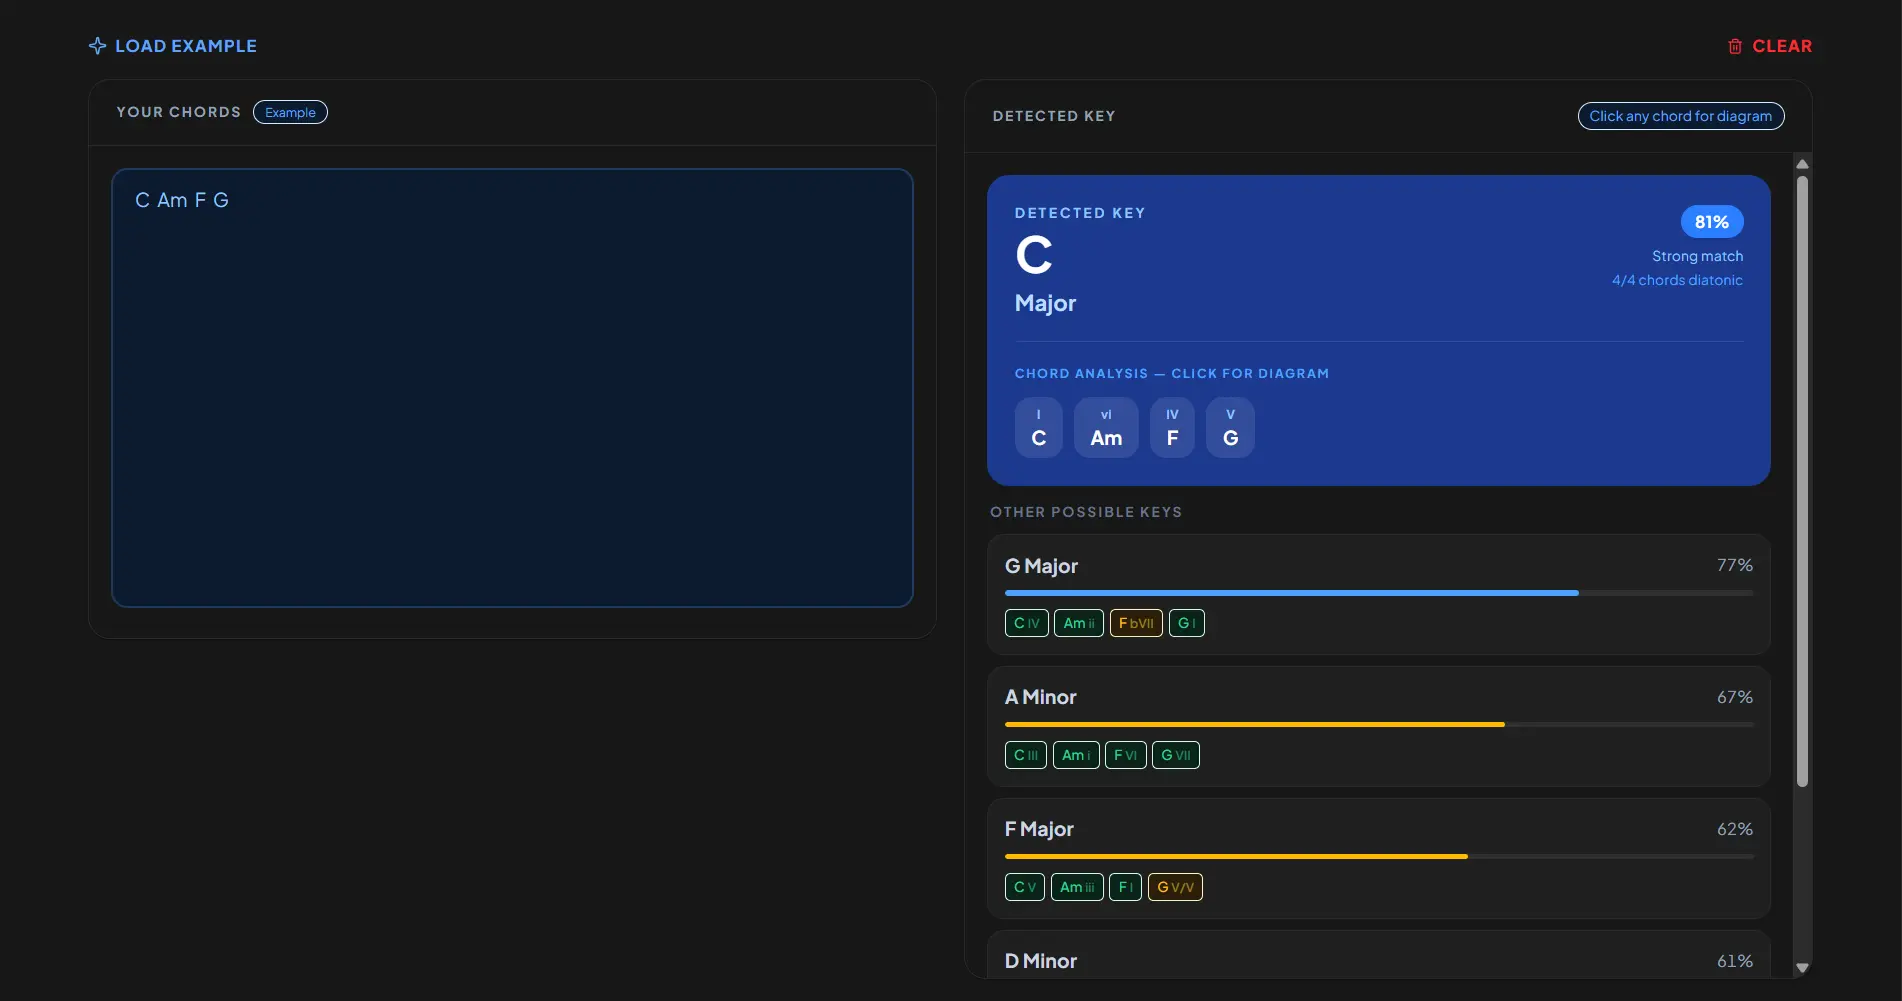The image size is (1902, 1001).
Task: Click the F VI chip under A Minor
Action: pos(1125,755)
